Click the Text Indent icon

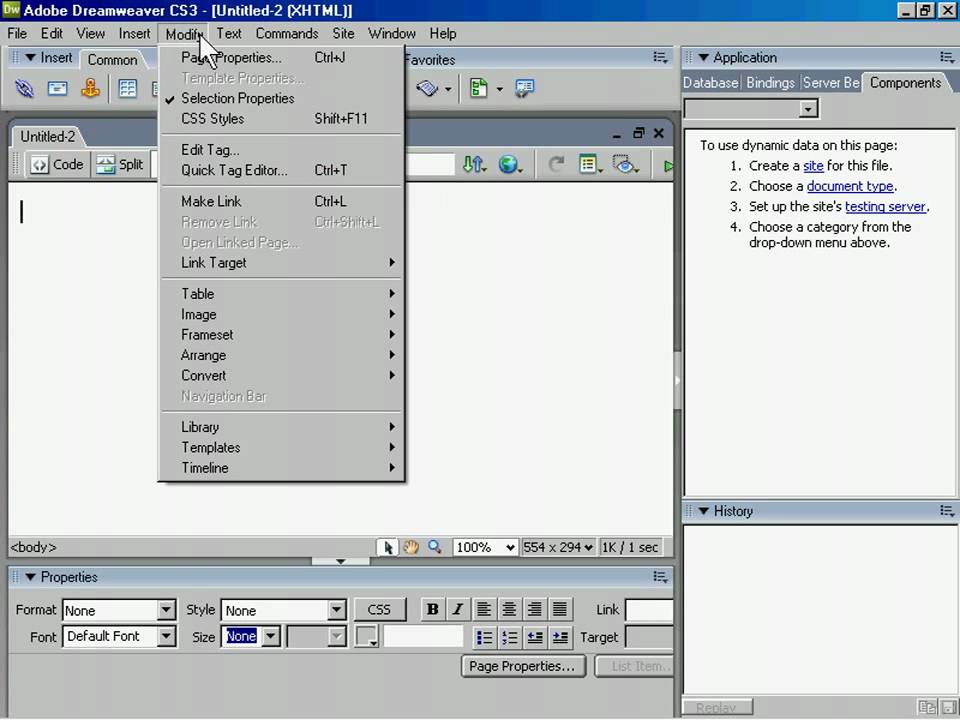[560, 637]
